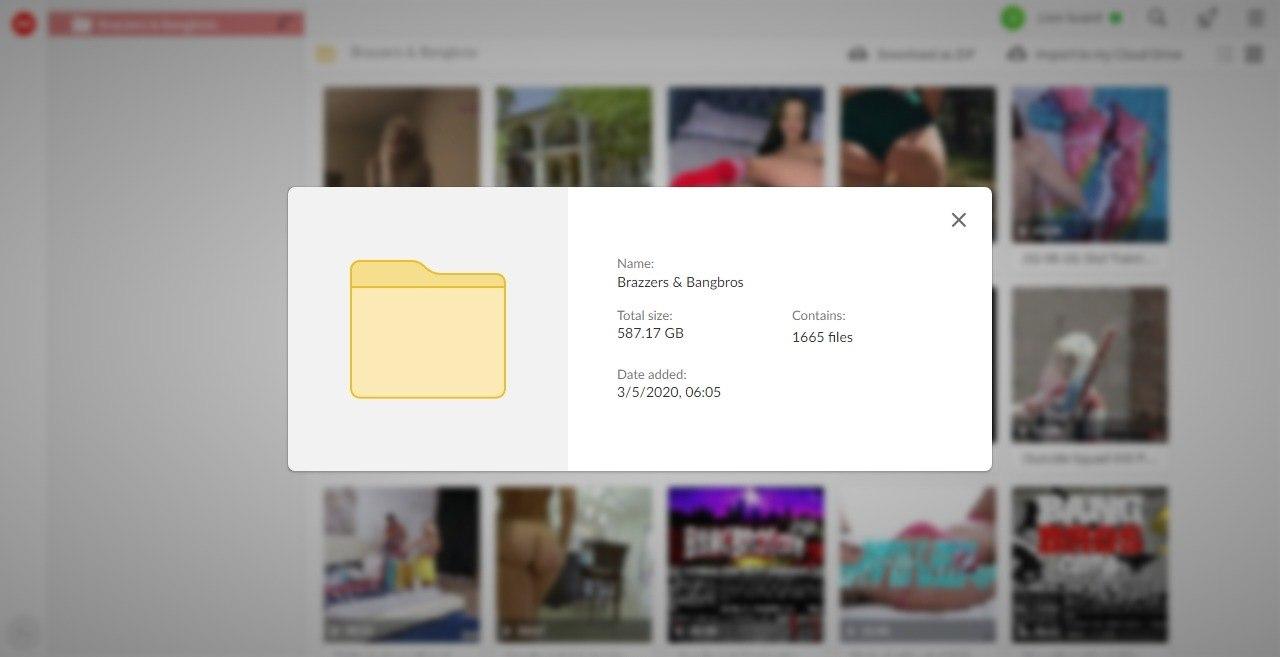Viewport: 1280px width, 657px height.
Task: Click Import to my Cloud Drive
Action: click(x=1095, y=54)
